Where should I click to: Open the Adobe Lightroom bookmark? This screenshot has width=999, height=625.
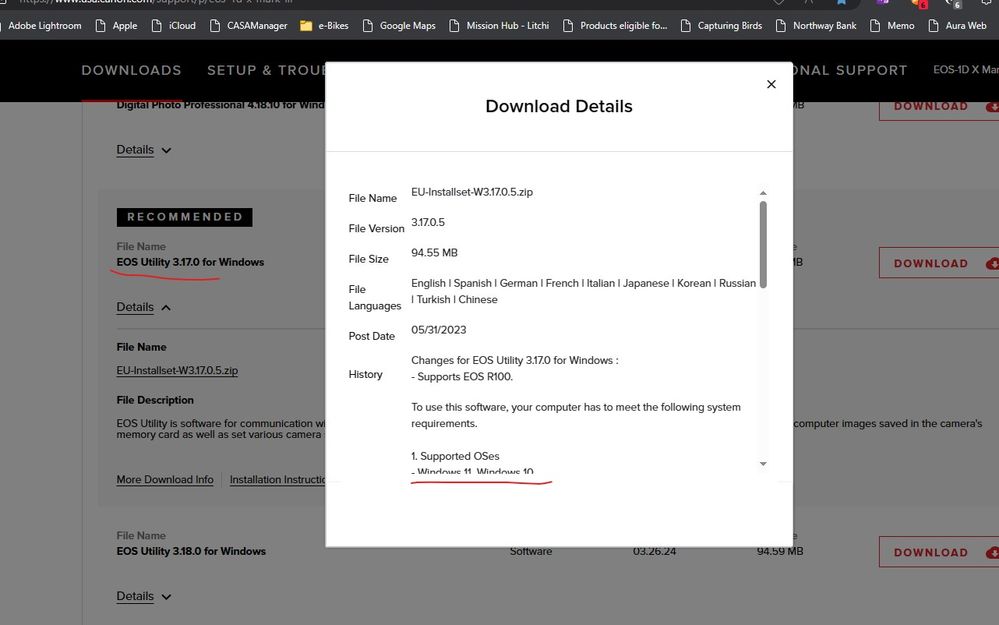point(44,25)
